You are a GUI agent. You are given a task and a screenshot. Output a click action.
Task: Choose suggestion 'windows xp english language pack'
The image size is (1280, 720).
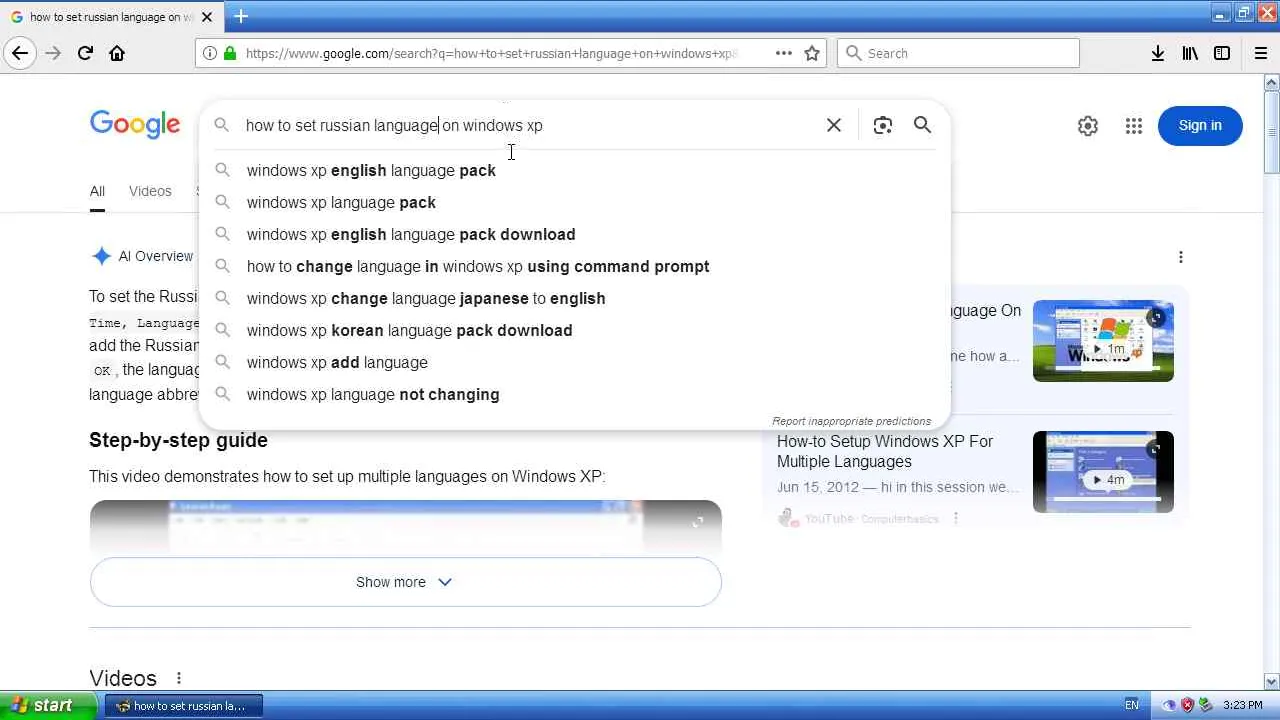click(x=575, y=170)
